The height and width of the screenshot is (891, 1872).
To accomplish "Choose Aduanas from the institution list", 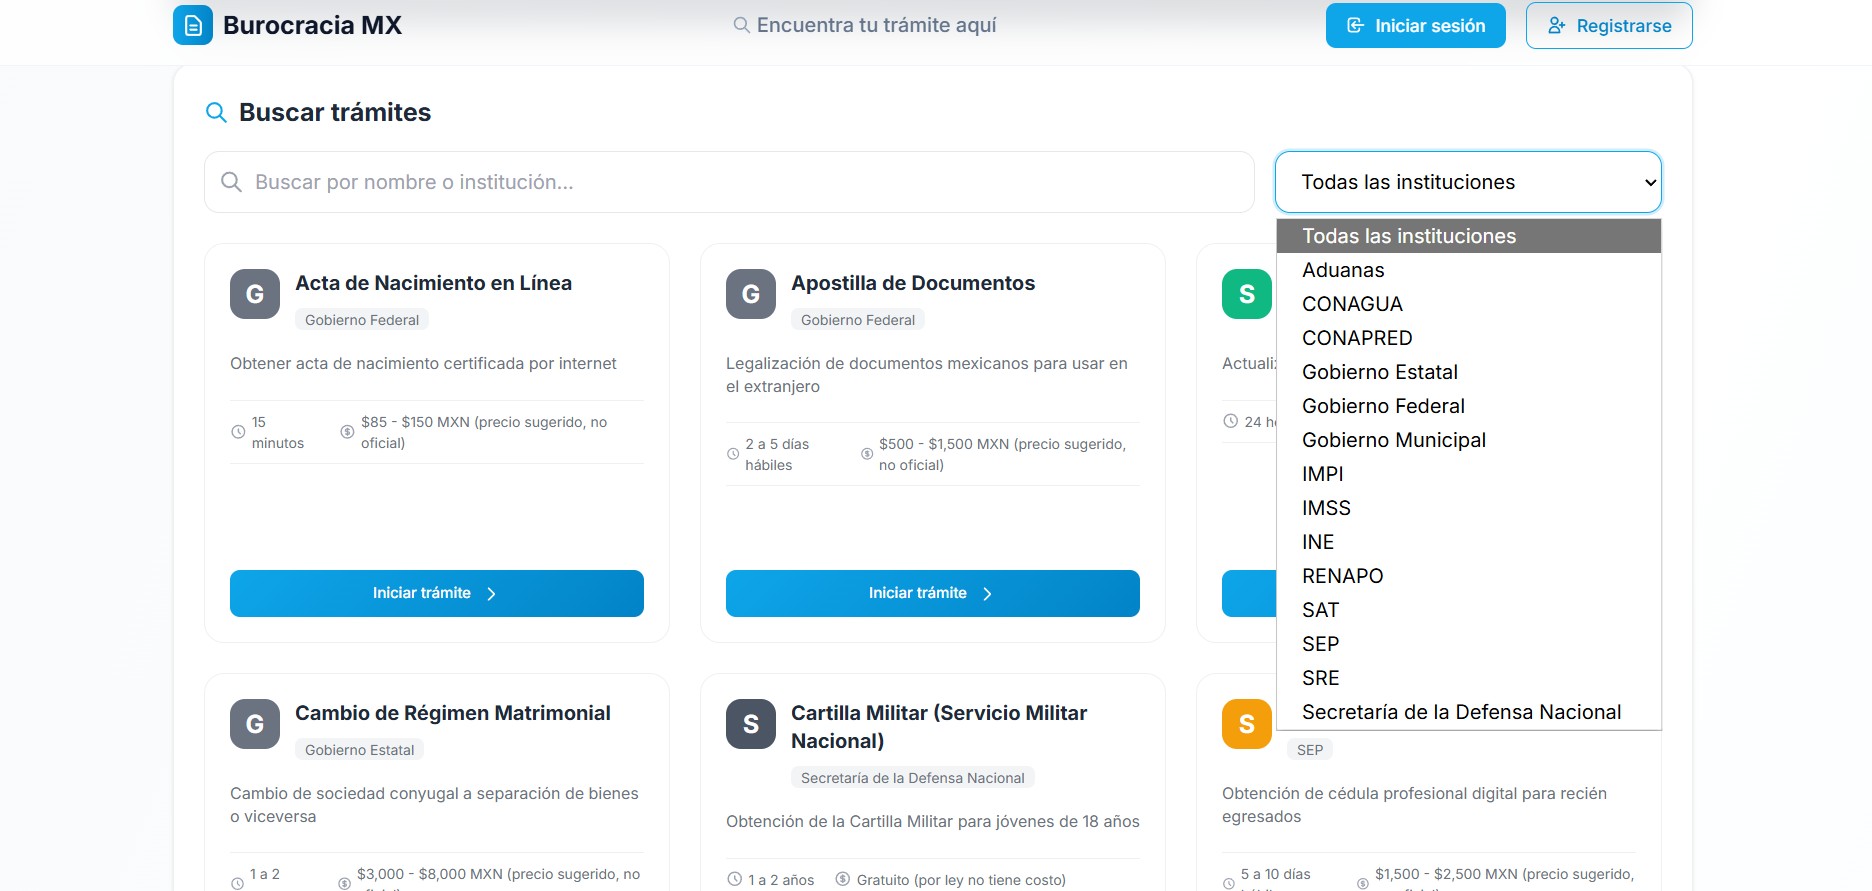I will (1469, 270).
